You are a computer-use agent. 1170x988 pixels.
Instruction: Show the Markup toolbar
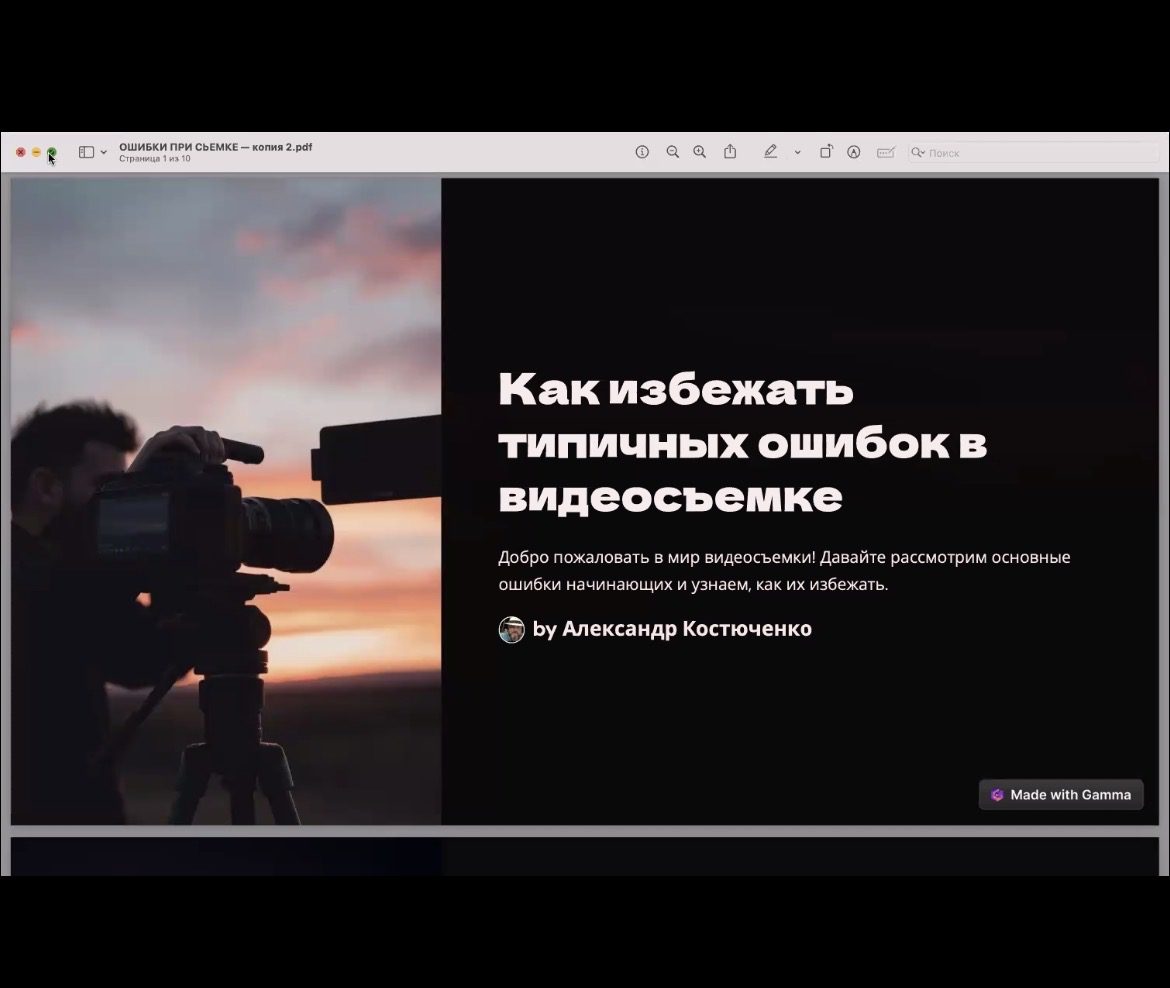[854, 152]
